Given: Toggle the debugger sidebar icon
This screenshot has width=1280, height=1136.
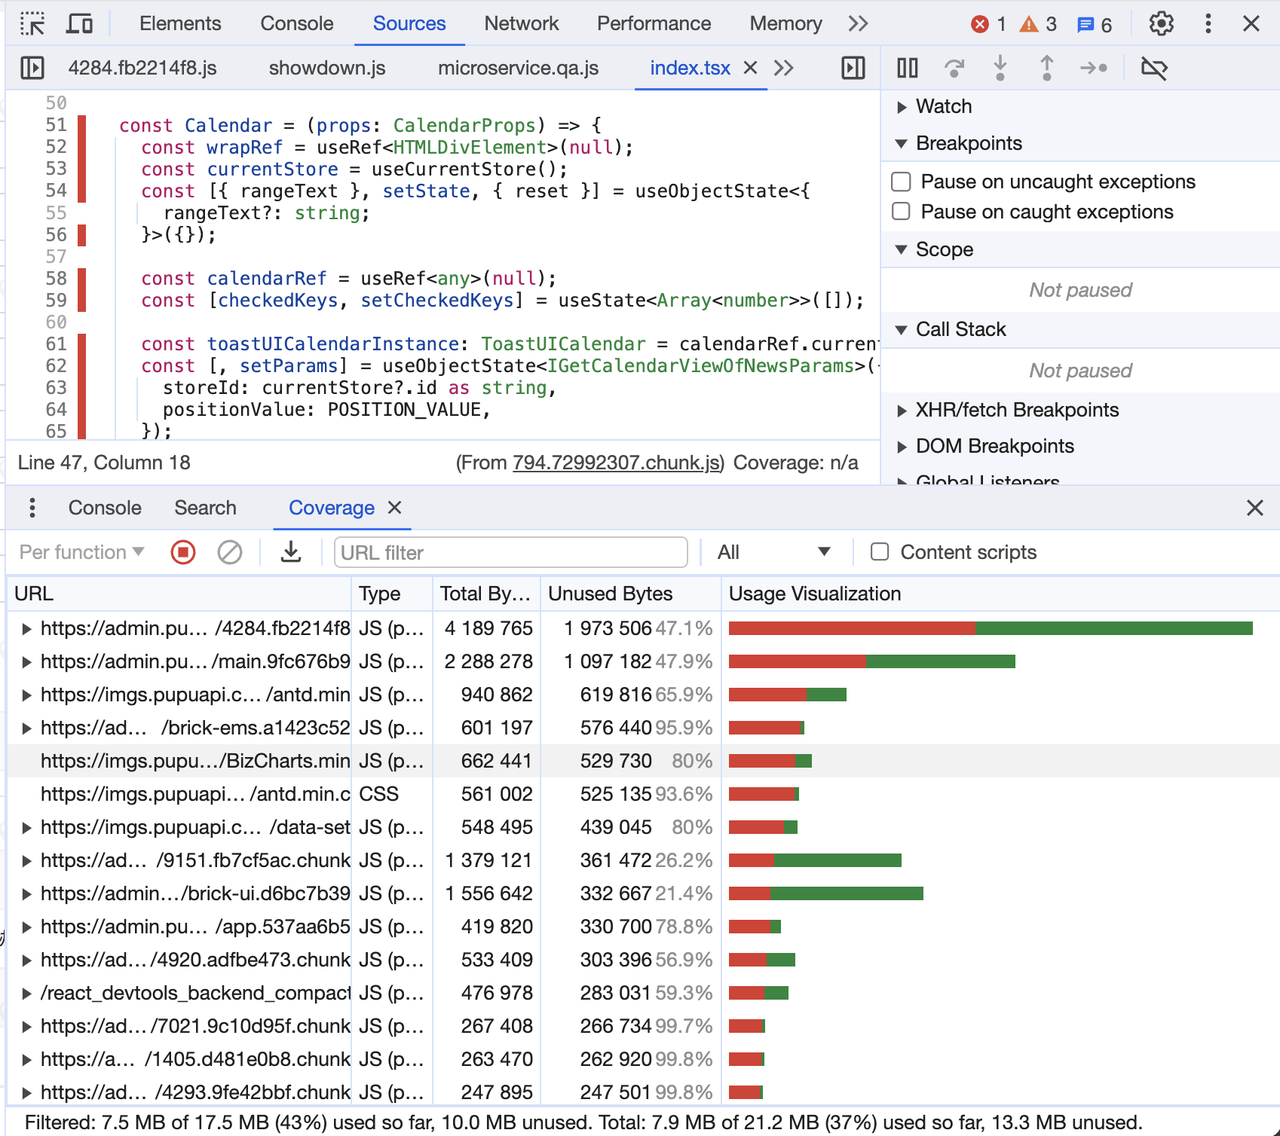Looking at the screenshot, I should (x=853, y=68).
